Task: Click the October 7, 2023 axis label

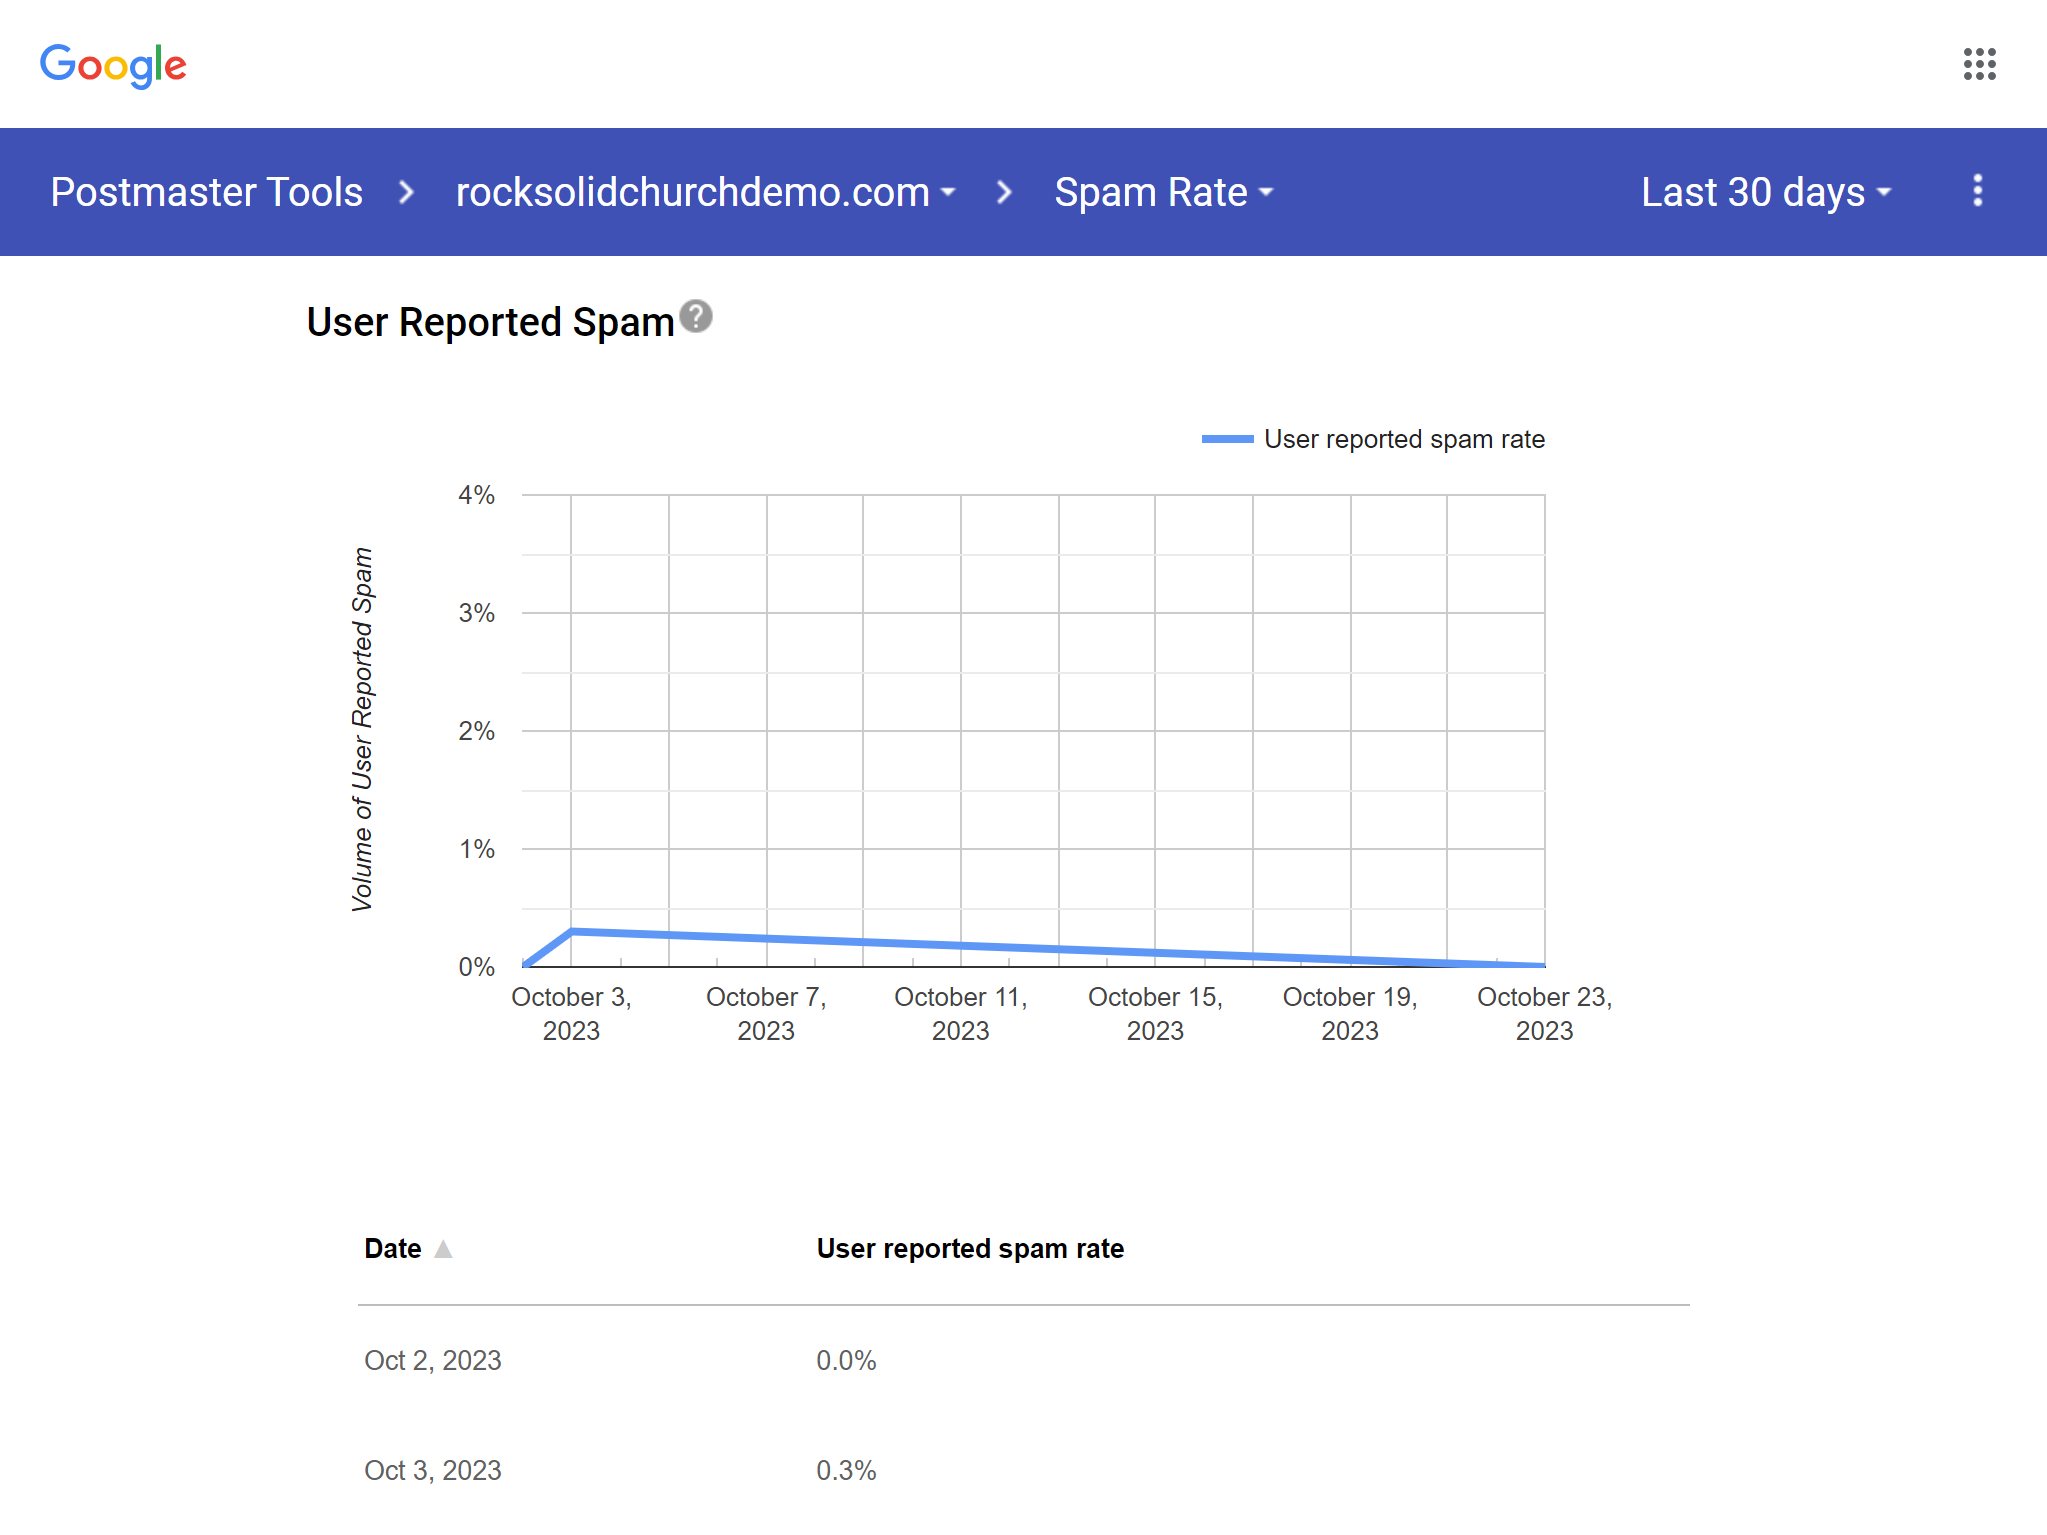Action: click(x=766, y=1014)
